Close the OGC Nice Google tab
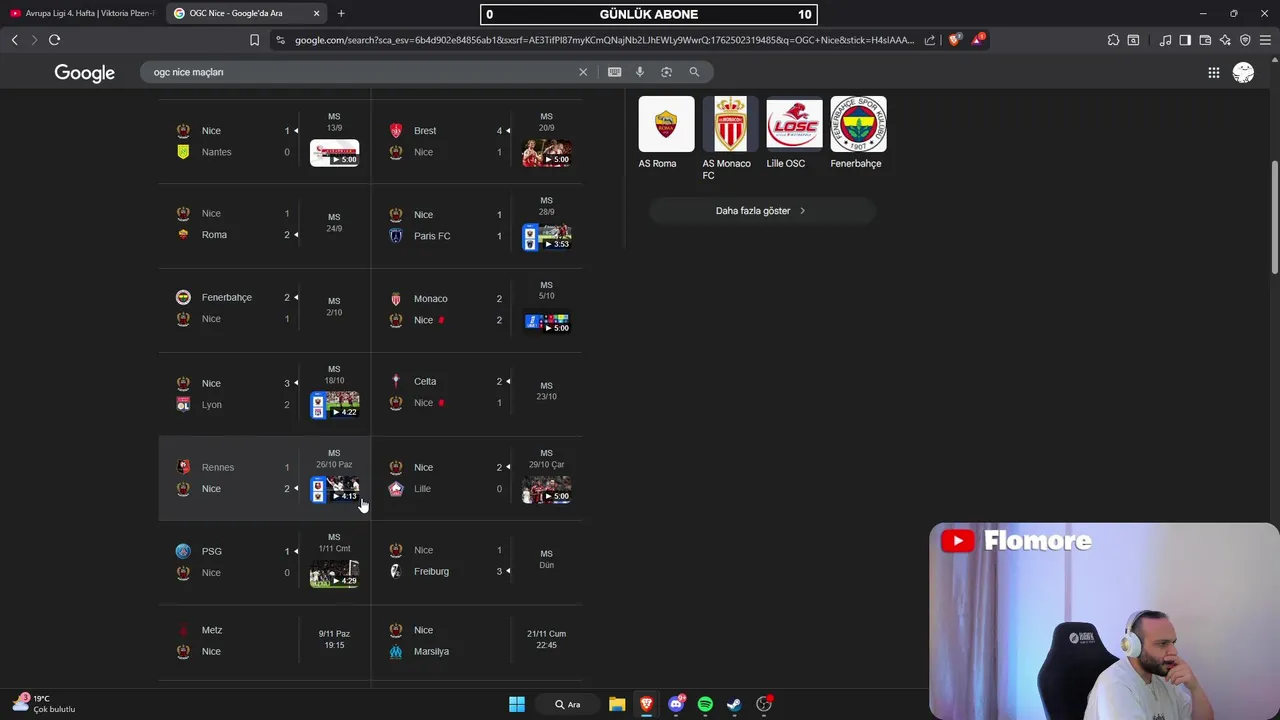The width and height of the screenshot is (1280, 720). 316,13
